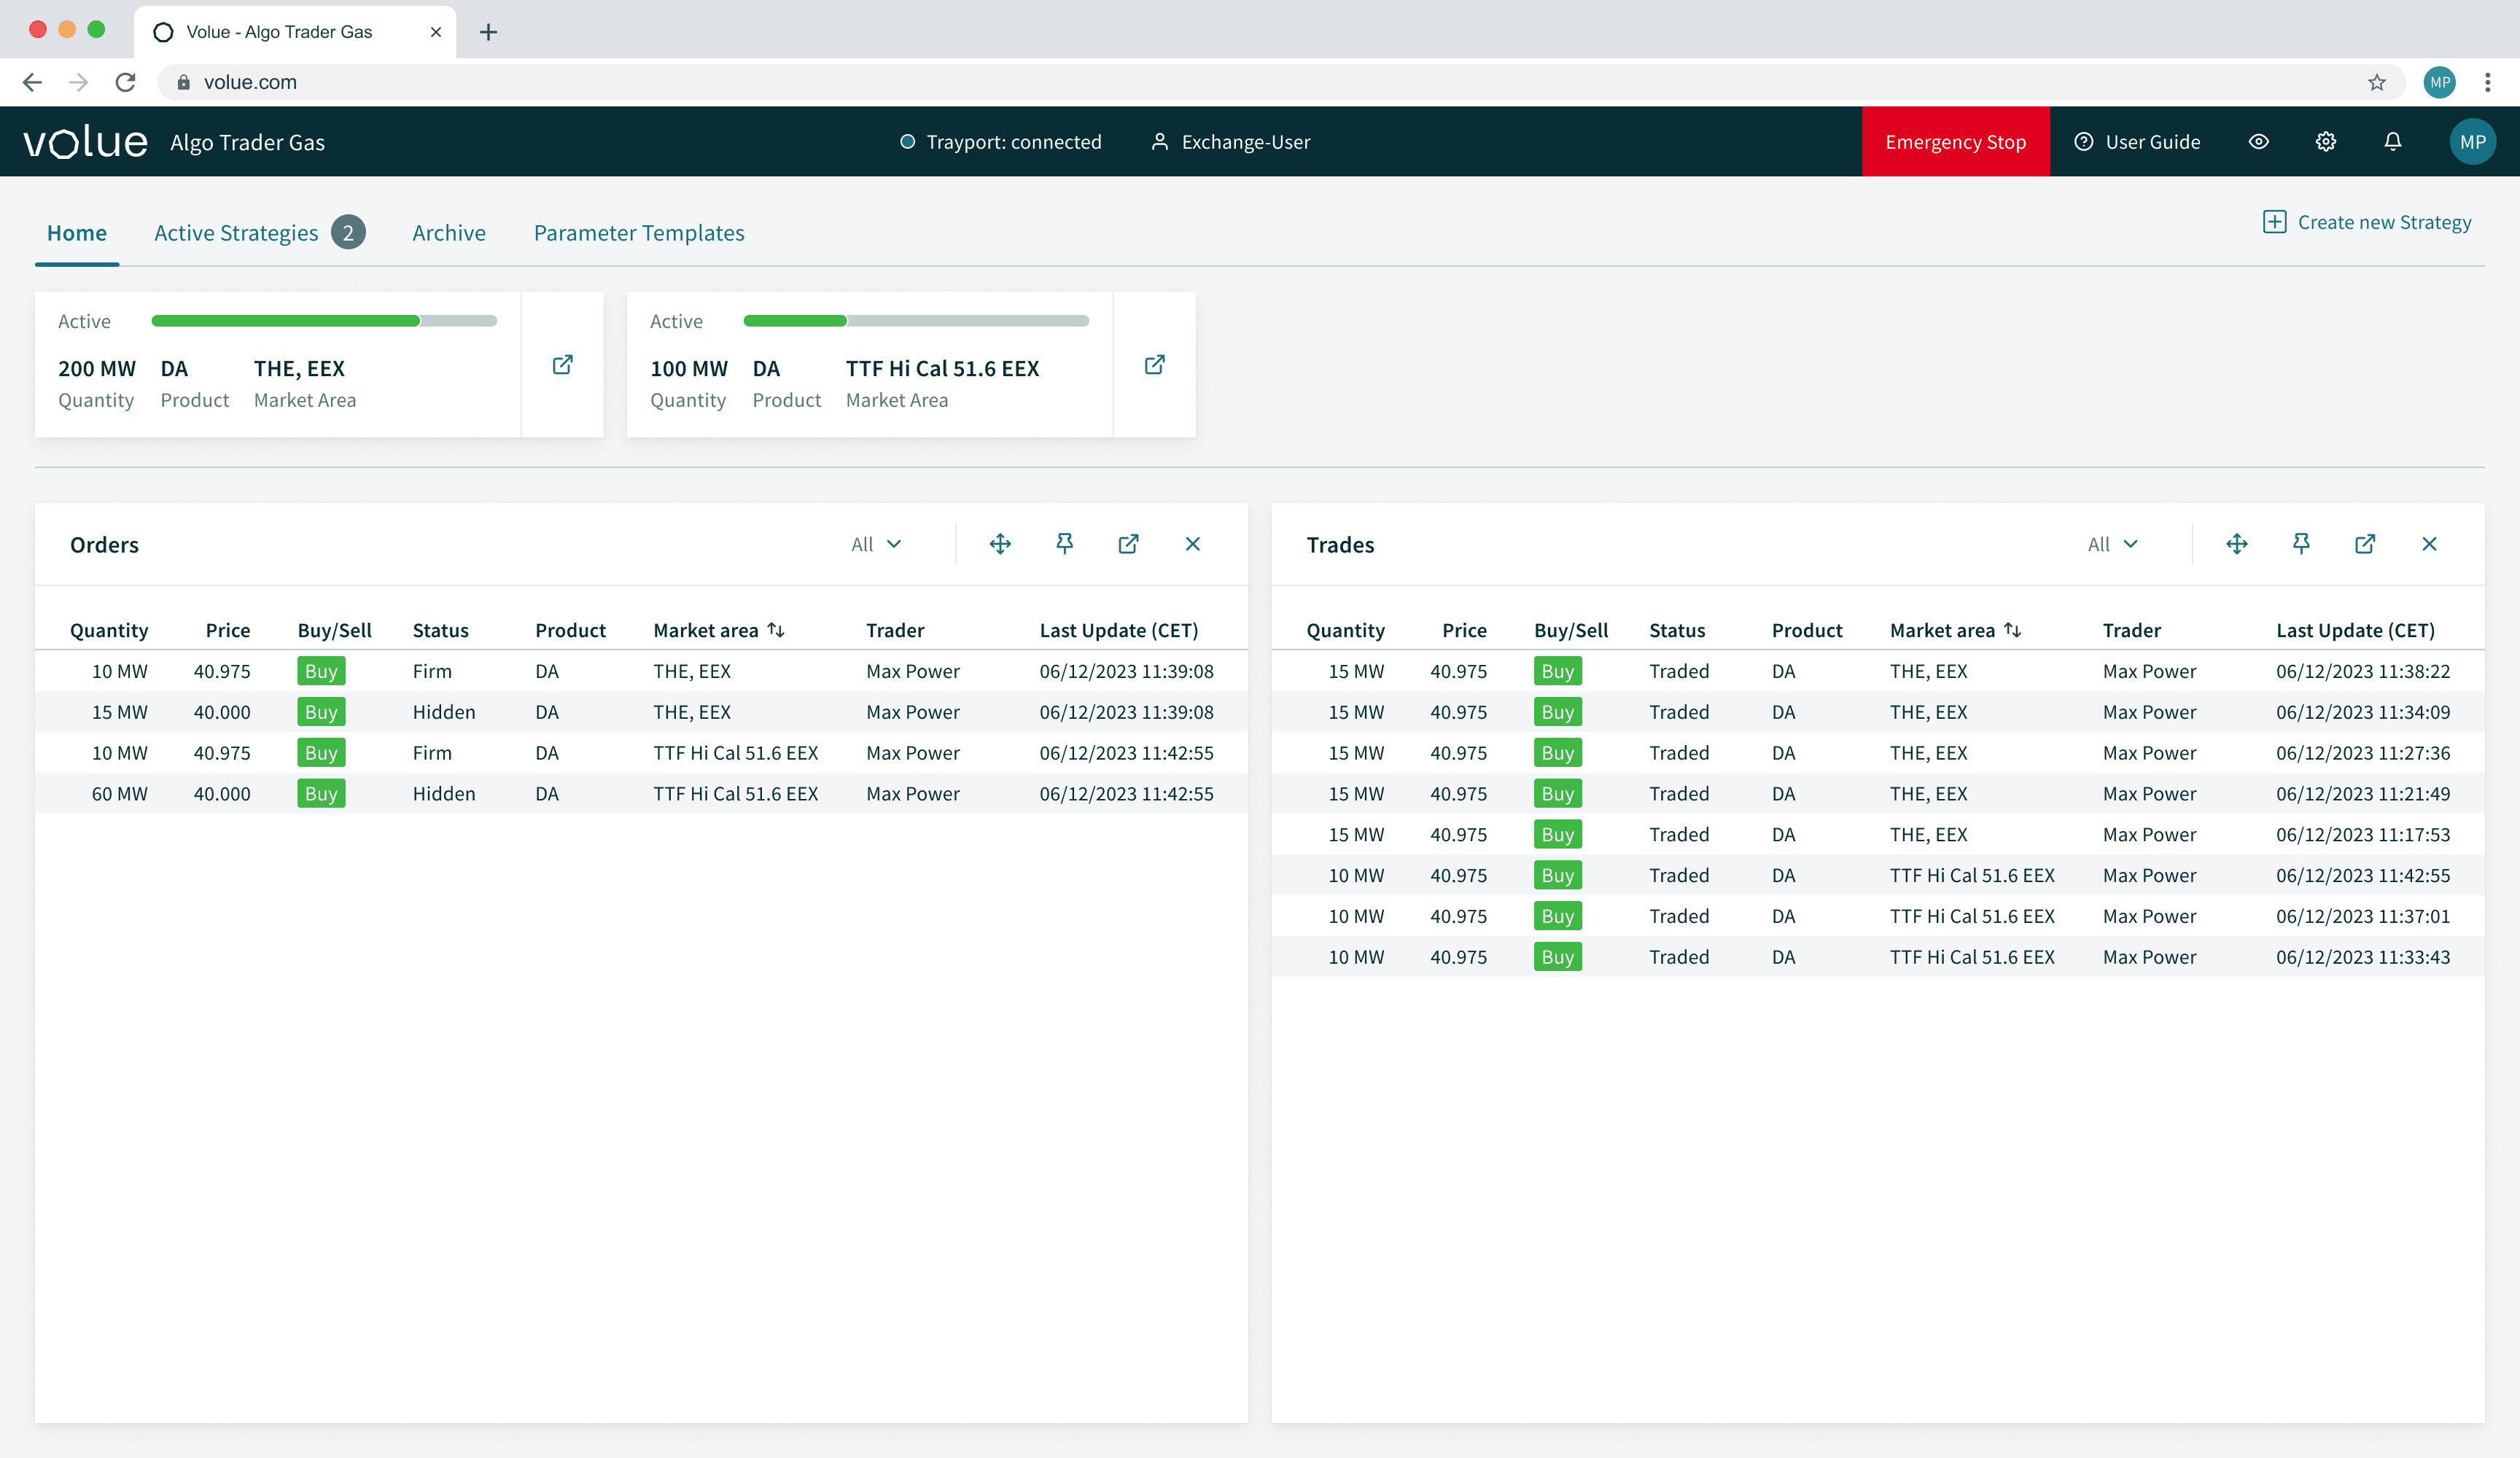Click Trades Price column header
This screenshot has height=1458, width=2520.
pyautogui.click(x=1464, y=630)
